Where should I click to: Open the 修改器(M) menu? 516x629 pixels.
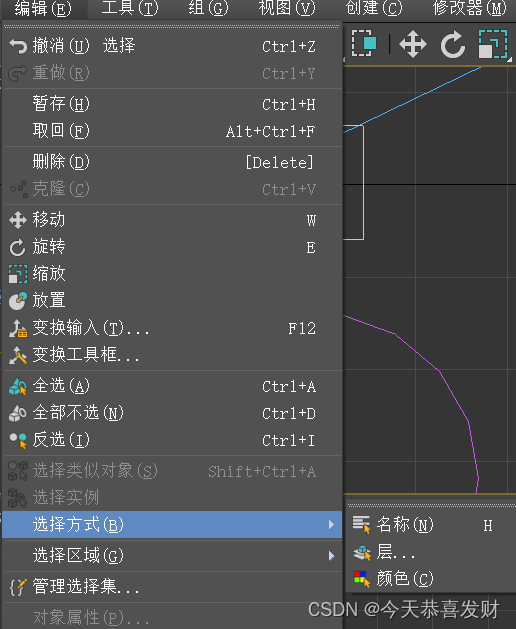point(469,9)
